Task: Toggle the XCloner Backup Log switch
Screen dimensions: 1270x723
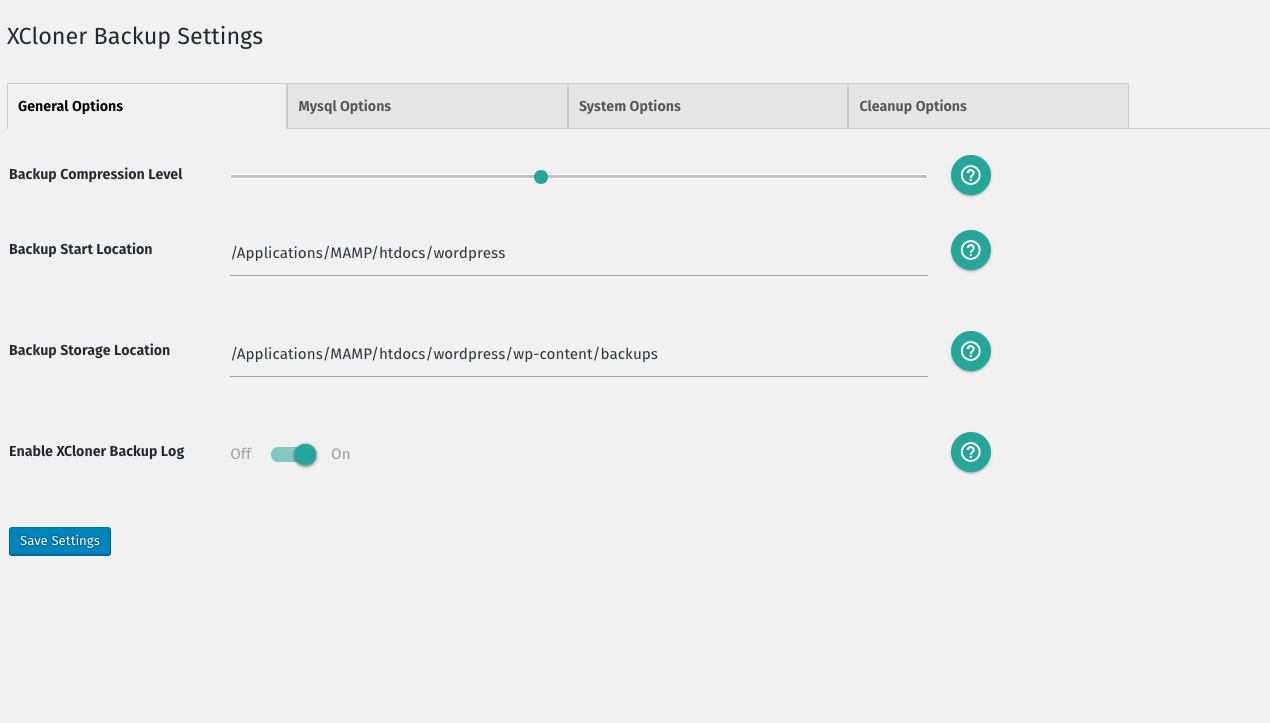Action: [x=293, y=454]
